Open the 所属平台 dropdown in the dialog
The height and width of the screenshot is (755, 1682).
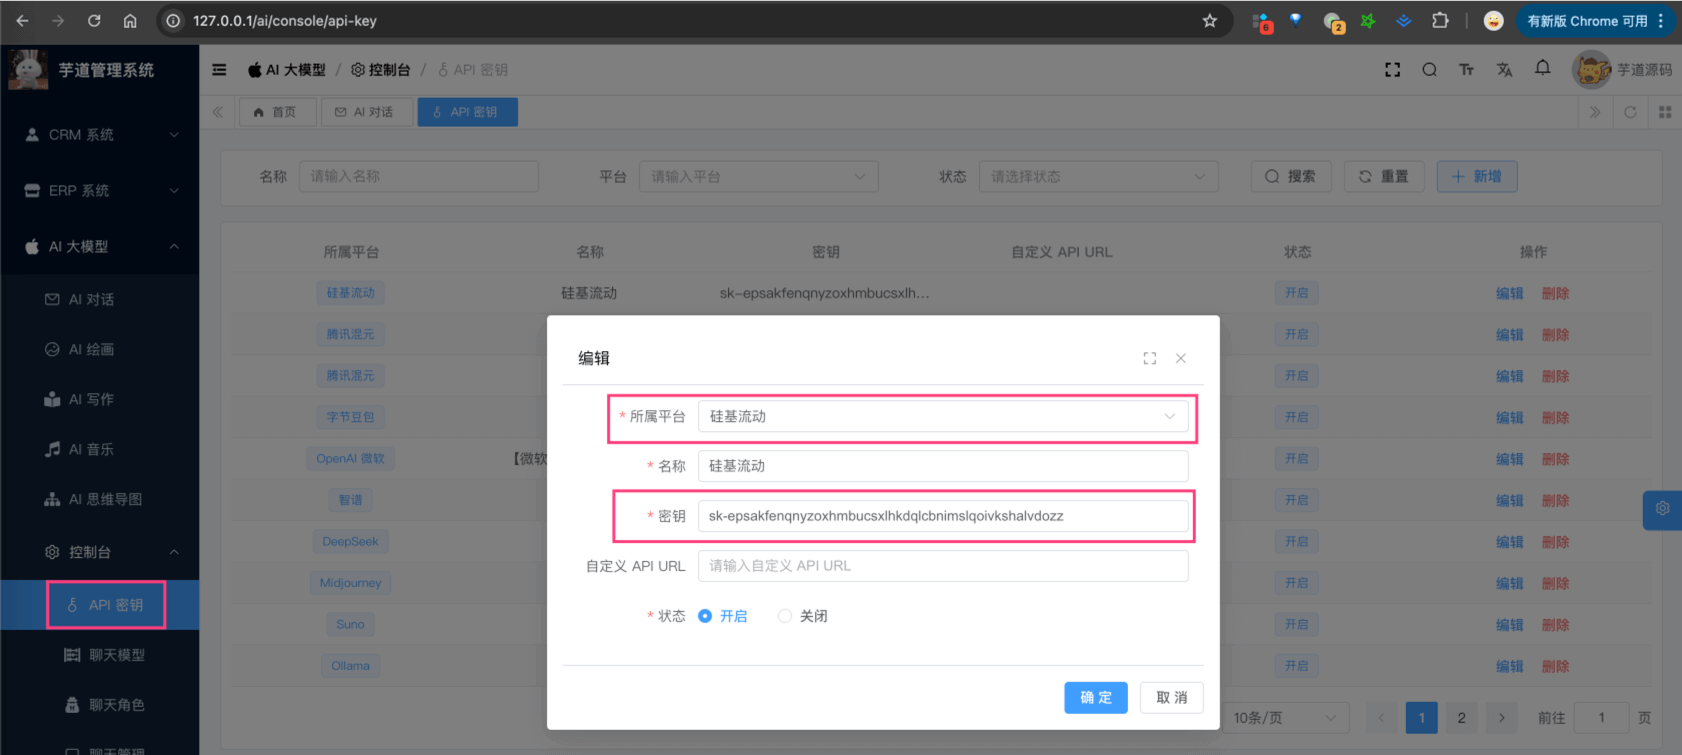[x=942, y=417]
